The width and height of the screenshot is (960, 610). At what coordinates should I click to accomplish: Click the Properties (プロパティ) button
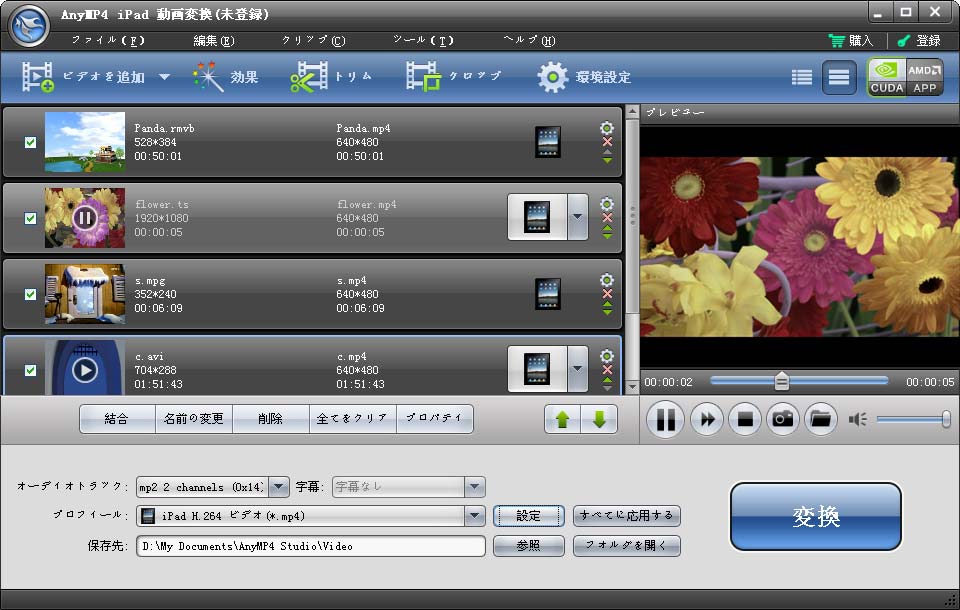[435, 419]
